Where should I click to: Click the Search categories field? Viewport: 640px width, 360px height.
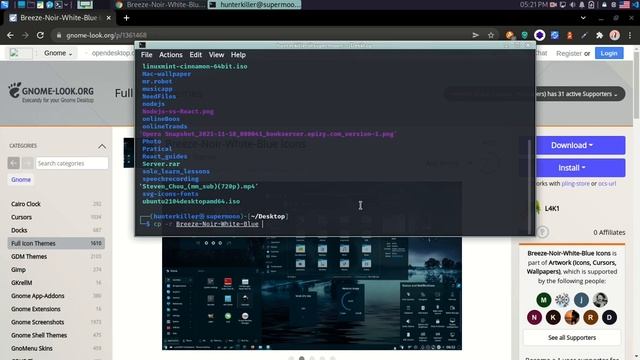[x=72, y=163]
